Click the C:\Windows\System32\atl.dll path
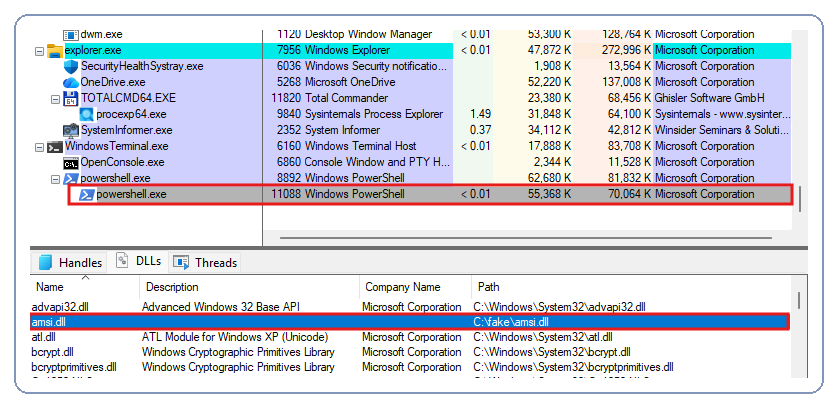838x408 pixels. (543, 337)
